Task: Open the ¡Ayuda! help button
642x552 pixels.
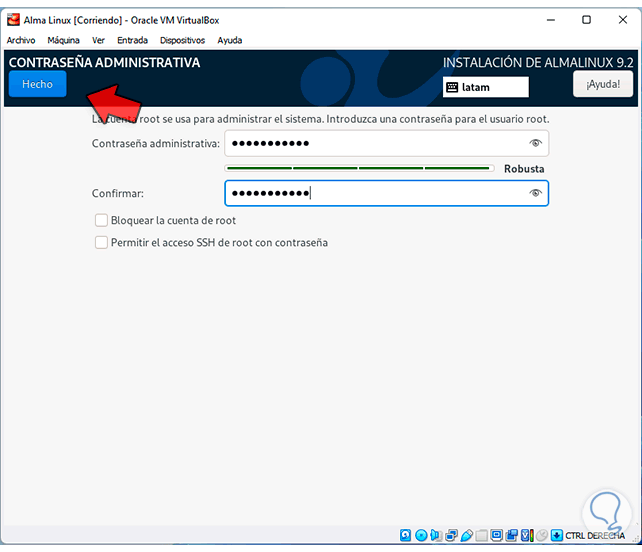Action: [603, 84]
